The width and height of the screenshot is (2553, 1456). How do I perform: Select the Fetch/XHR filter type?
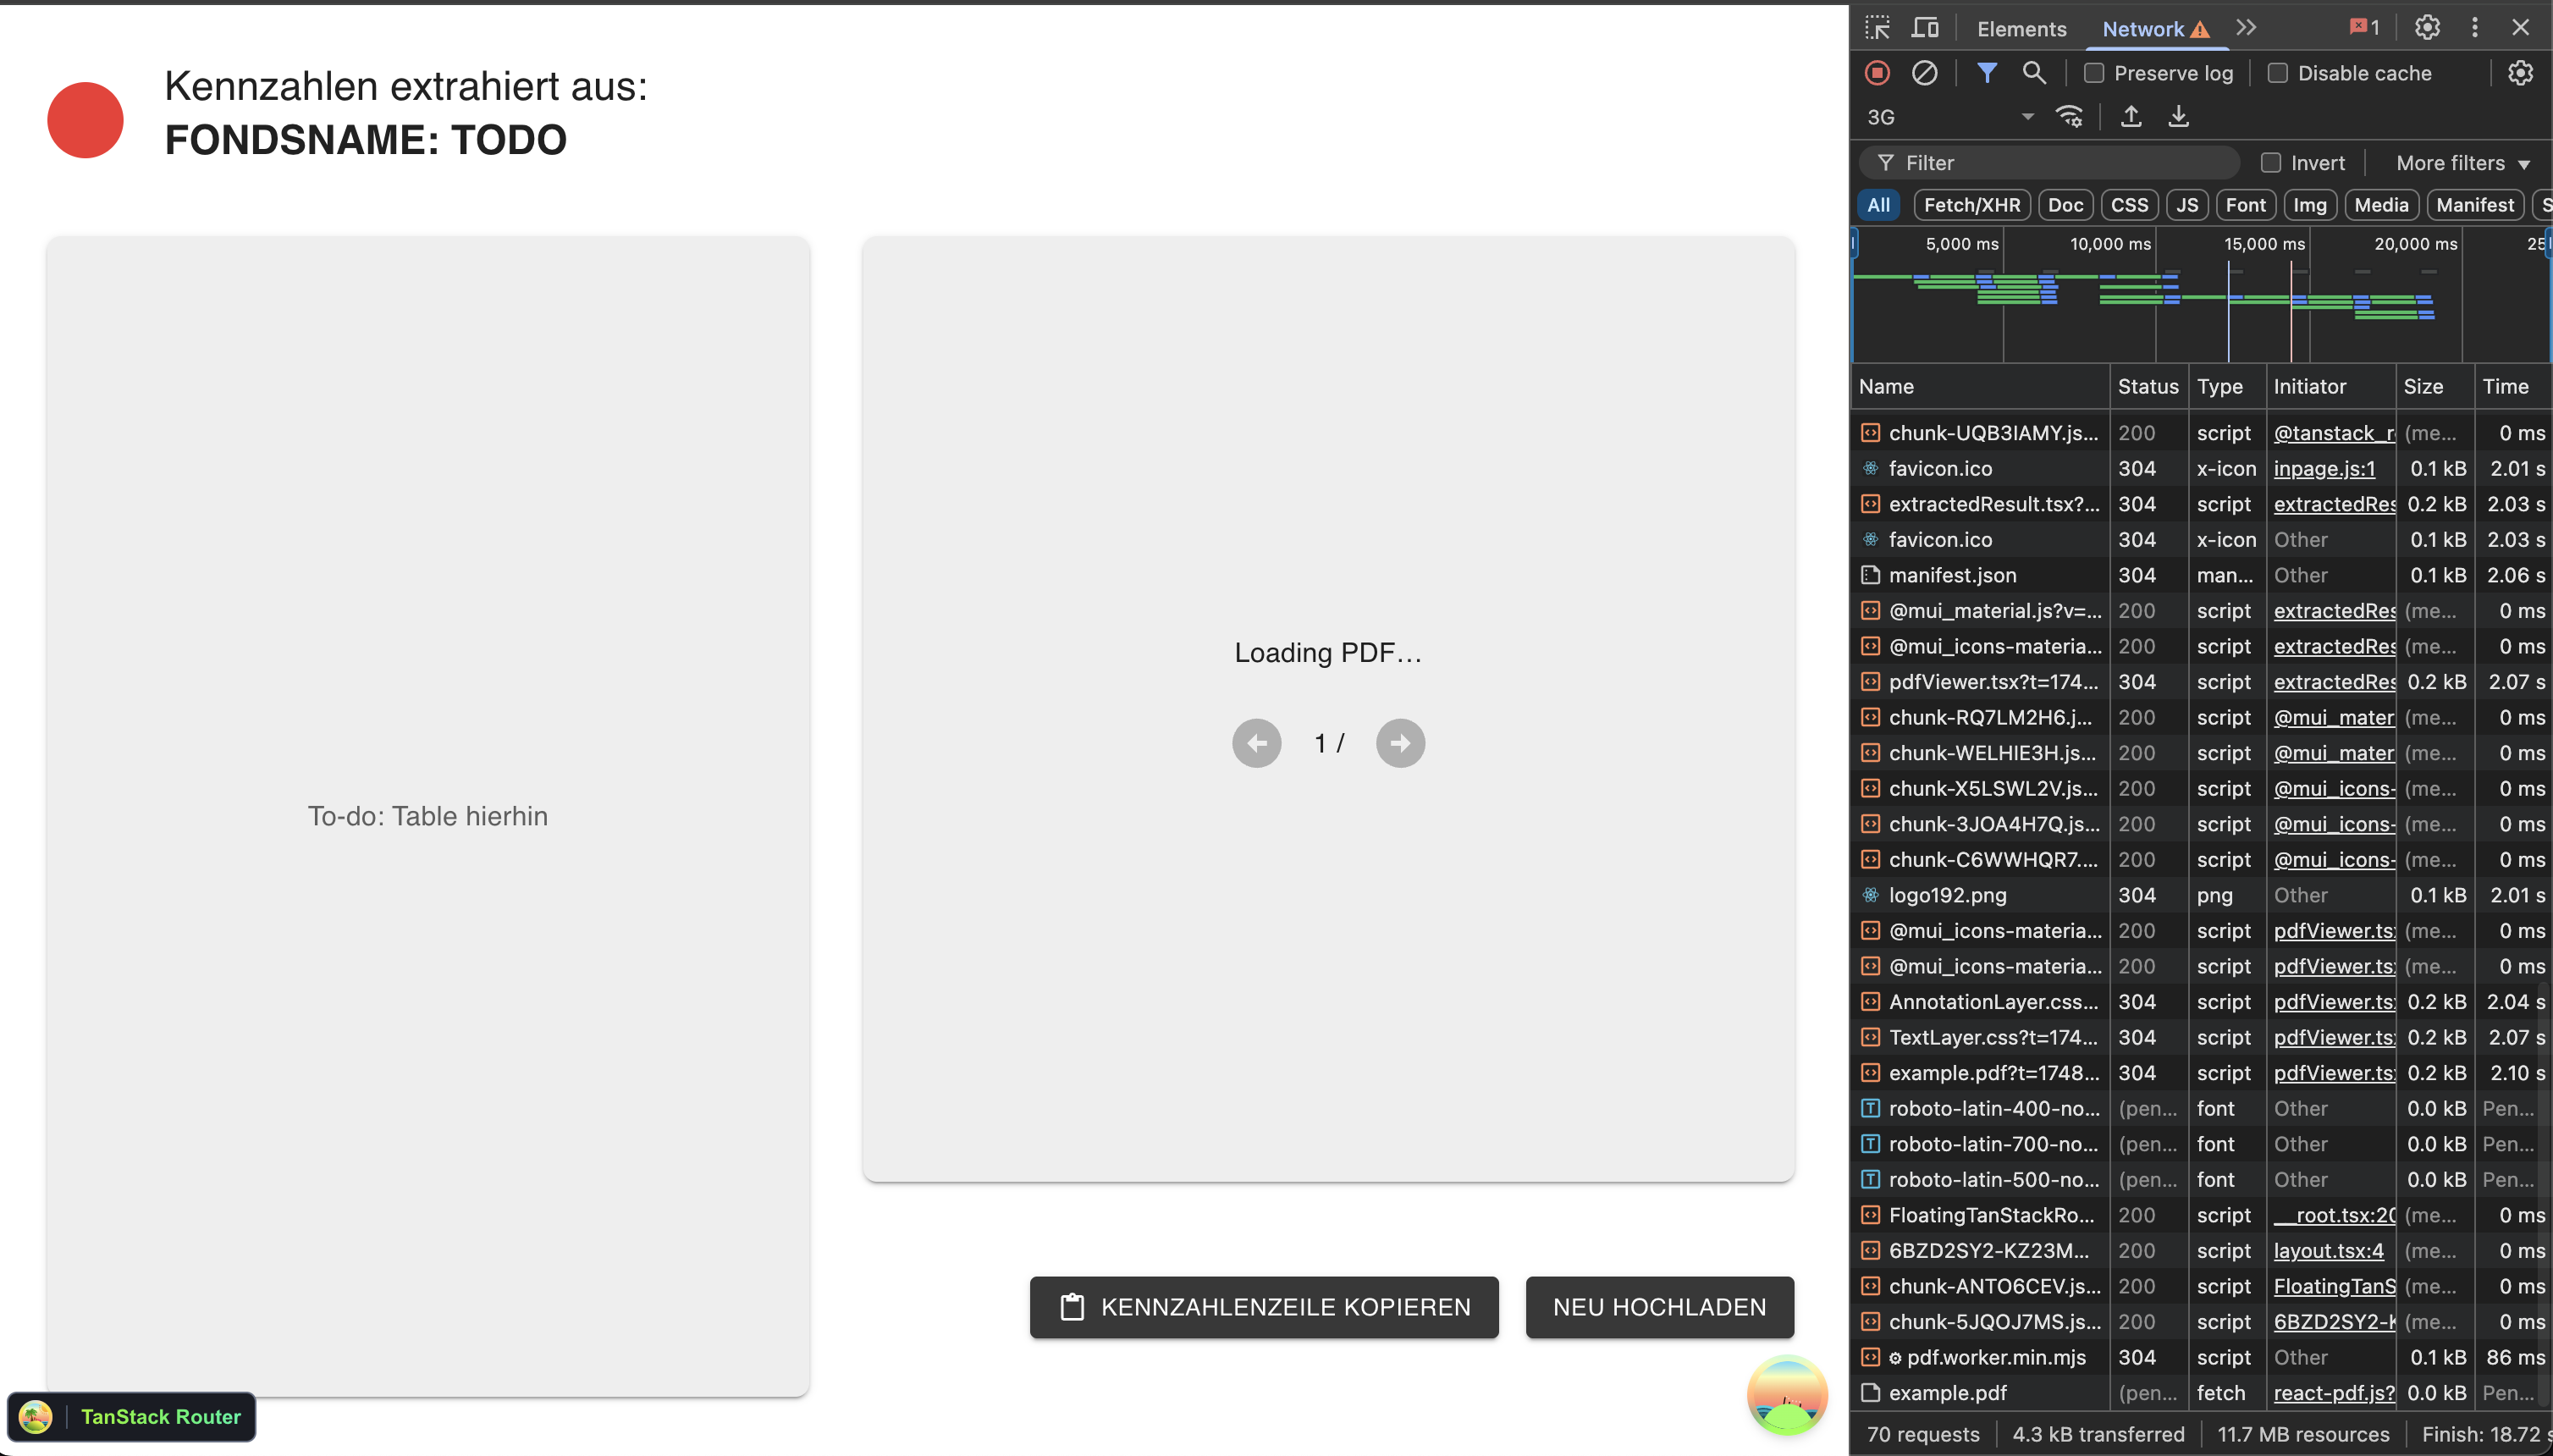click(x=1971, y=205)
